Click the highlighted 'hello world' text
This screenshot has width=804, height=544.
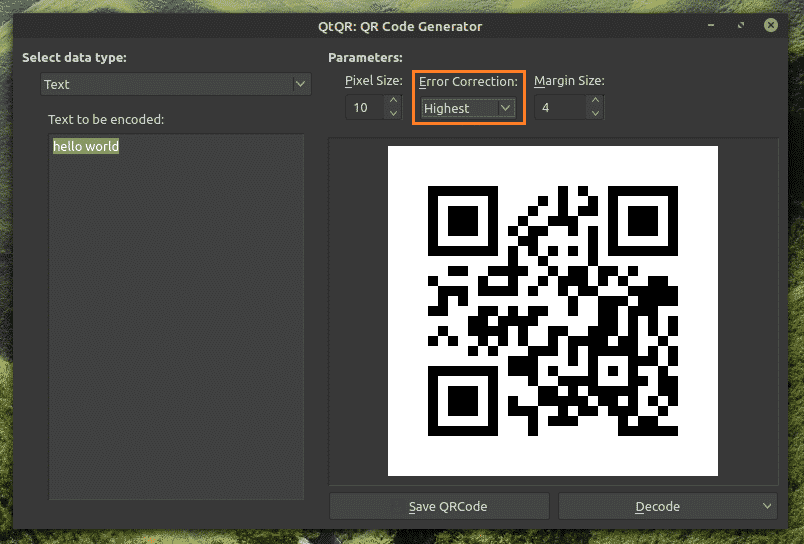pos(86,146)
